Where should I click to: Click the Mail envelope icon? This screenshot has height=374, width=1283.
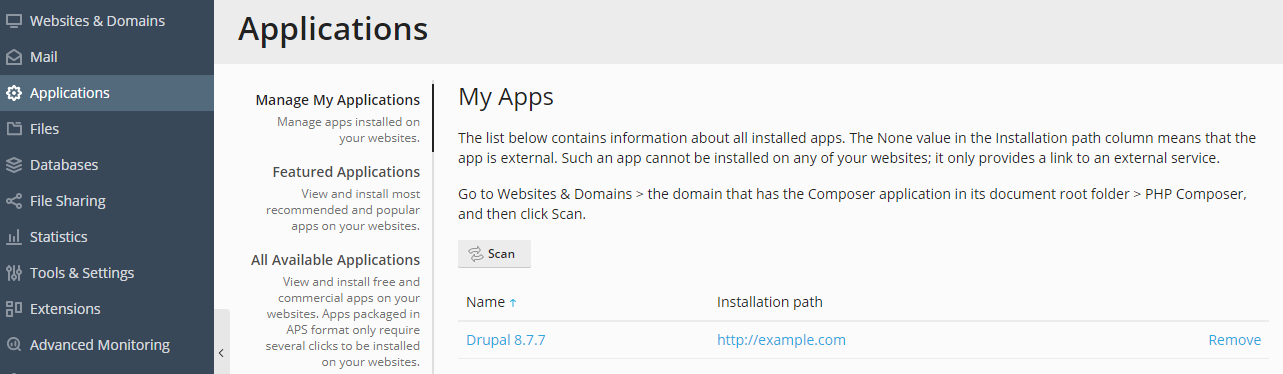pos(14,57)
